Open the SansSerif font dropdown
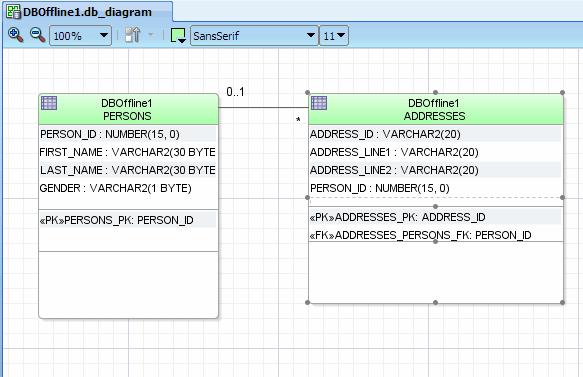This screenshot has width=583, height=377. [254, 36]
